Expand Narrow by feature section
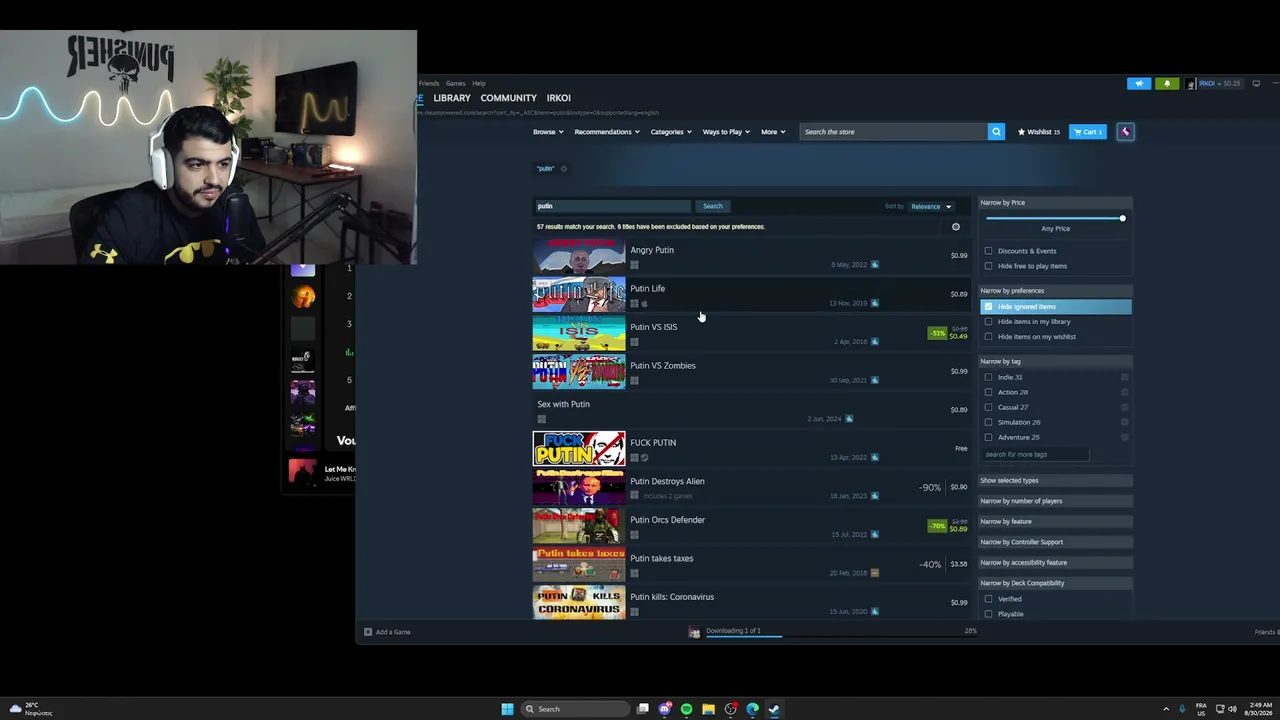Screen dimensions: 1280x720 (1055, 522)
